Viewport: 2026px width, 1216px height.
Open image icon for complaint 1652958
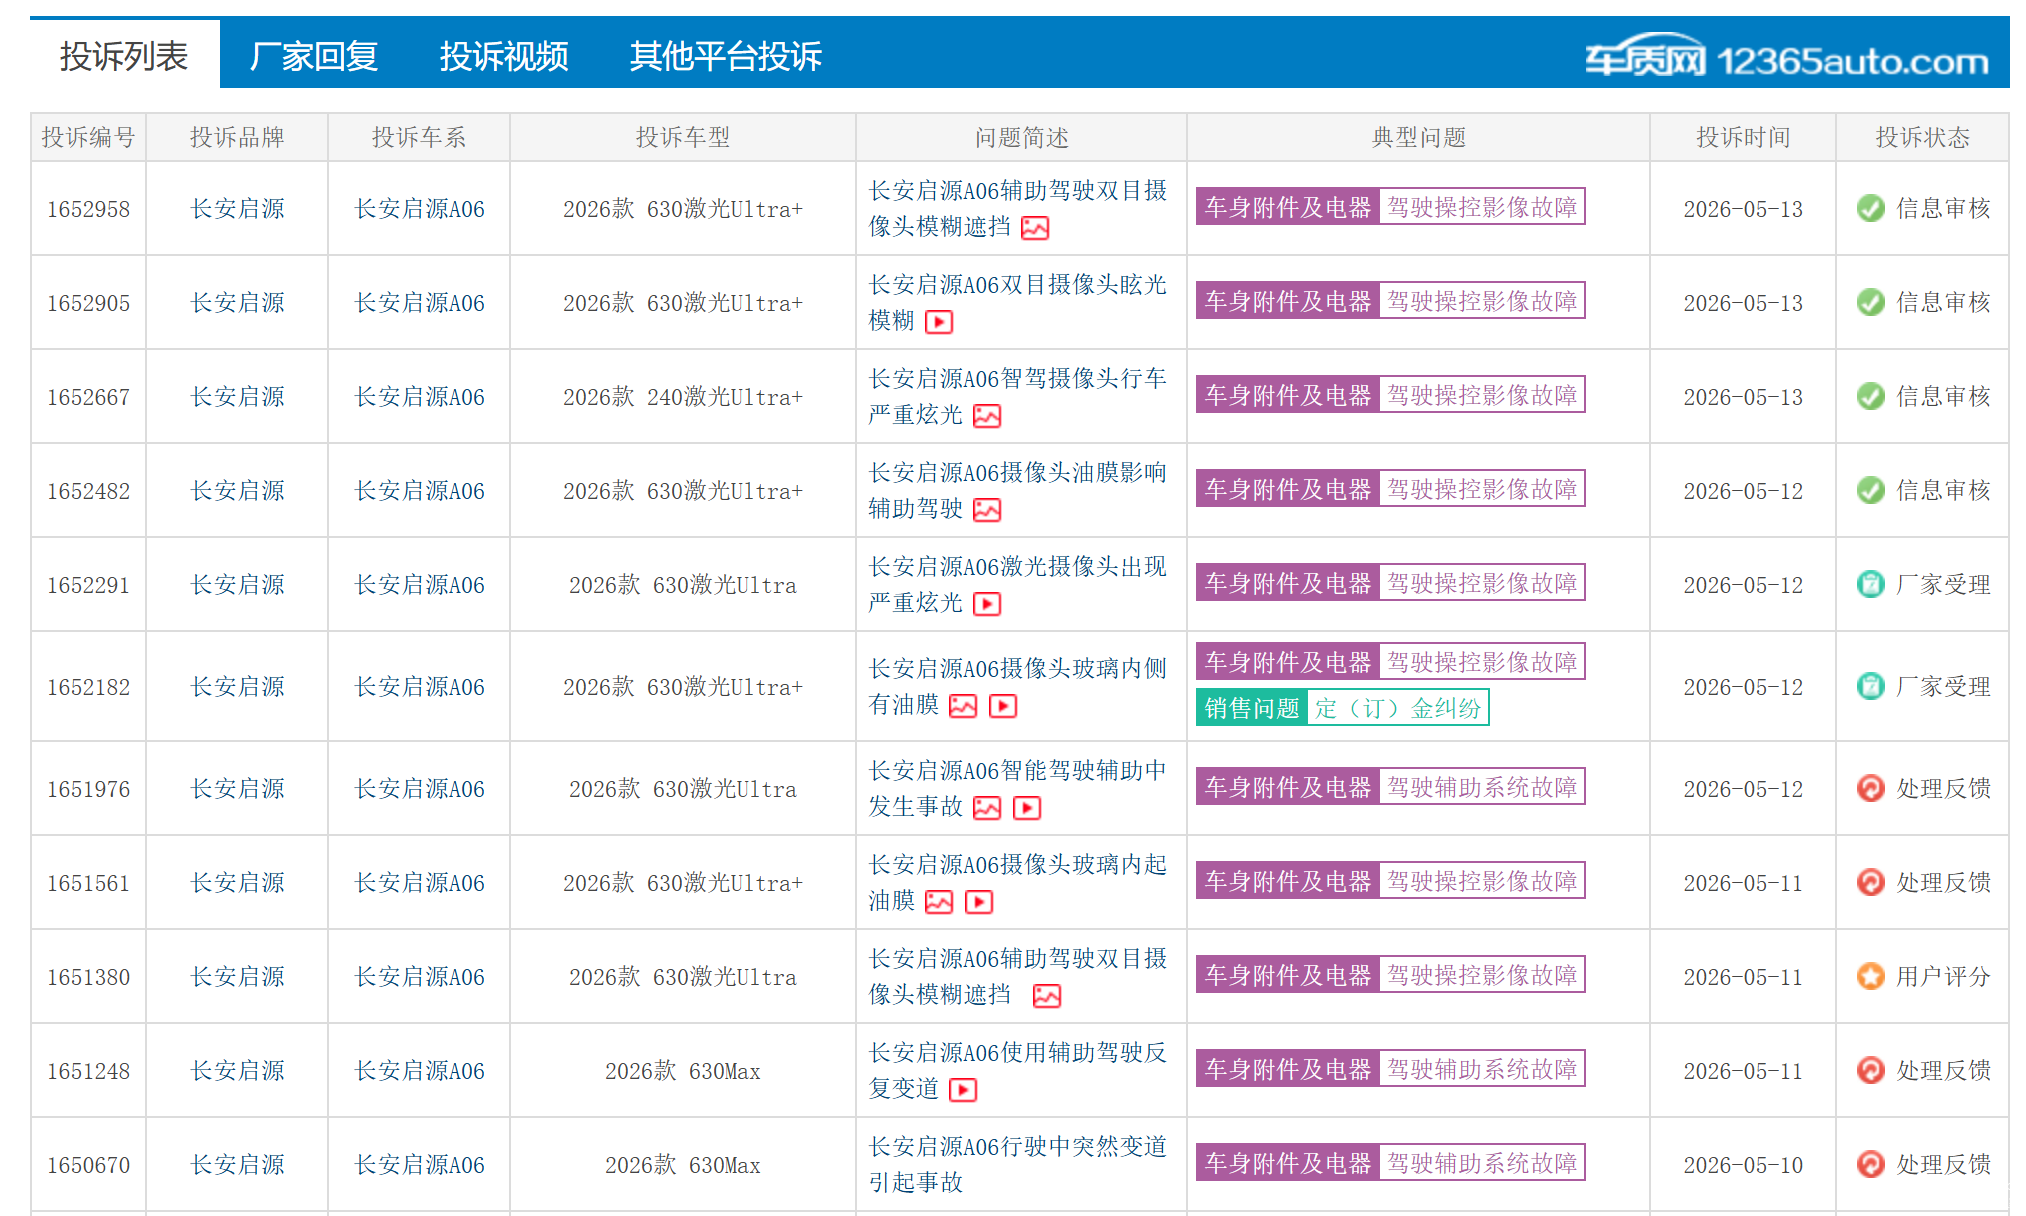pyautogui.click(x=1035, y=228)
